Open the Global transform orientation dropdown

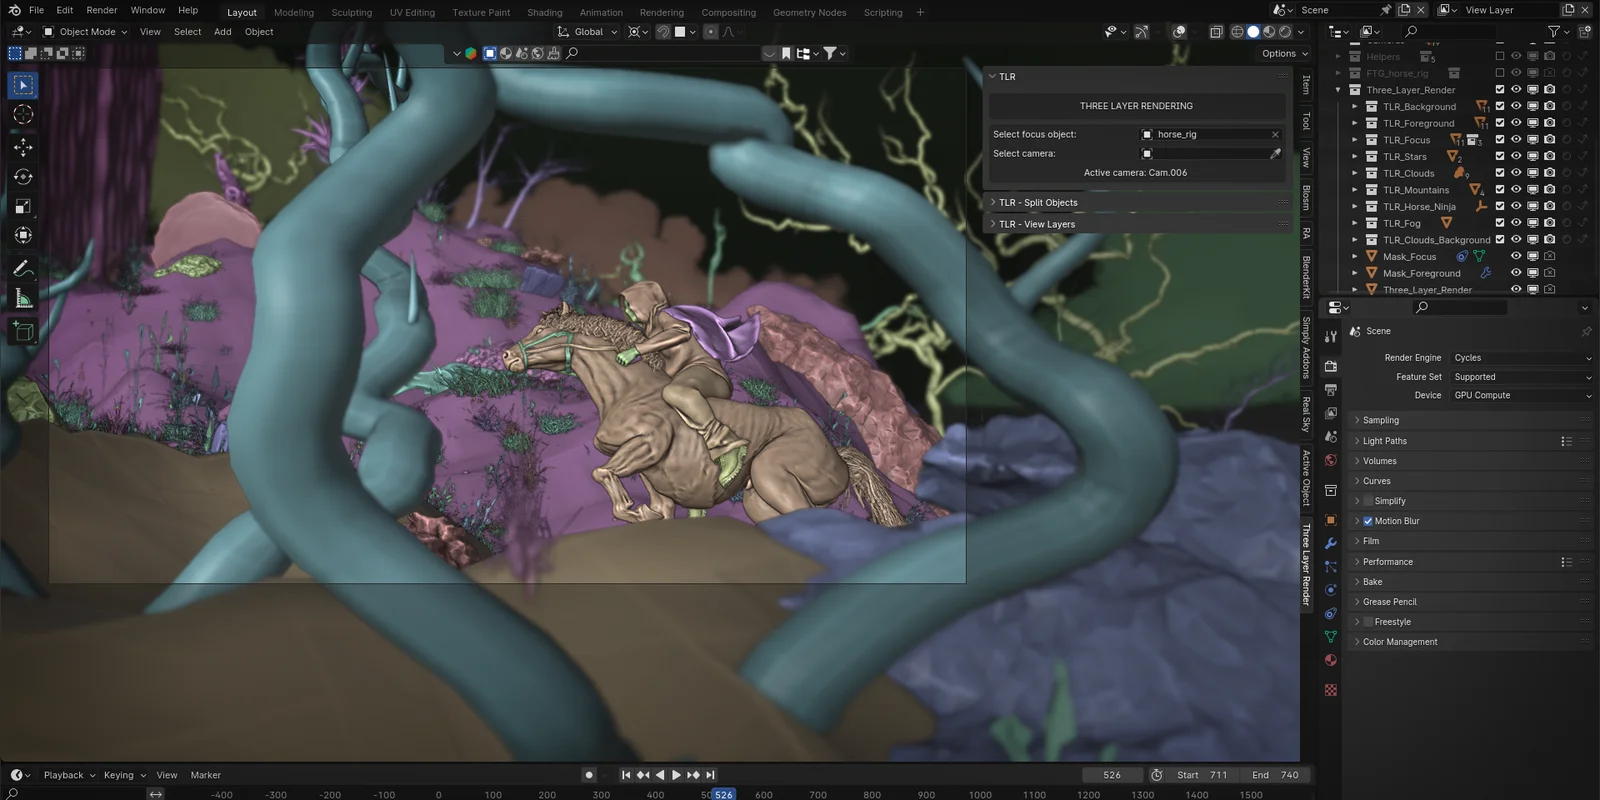pyautogui.click(x=587, y=32)
